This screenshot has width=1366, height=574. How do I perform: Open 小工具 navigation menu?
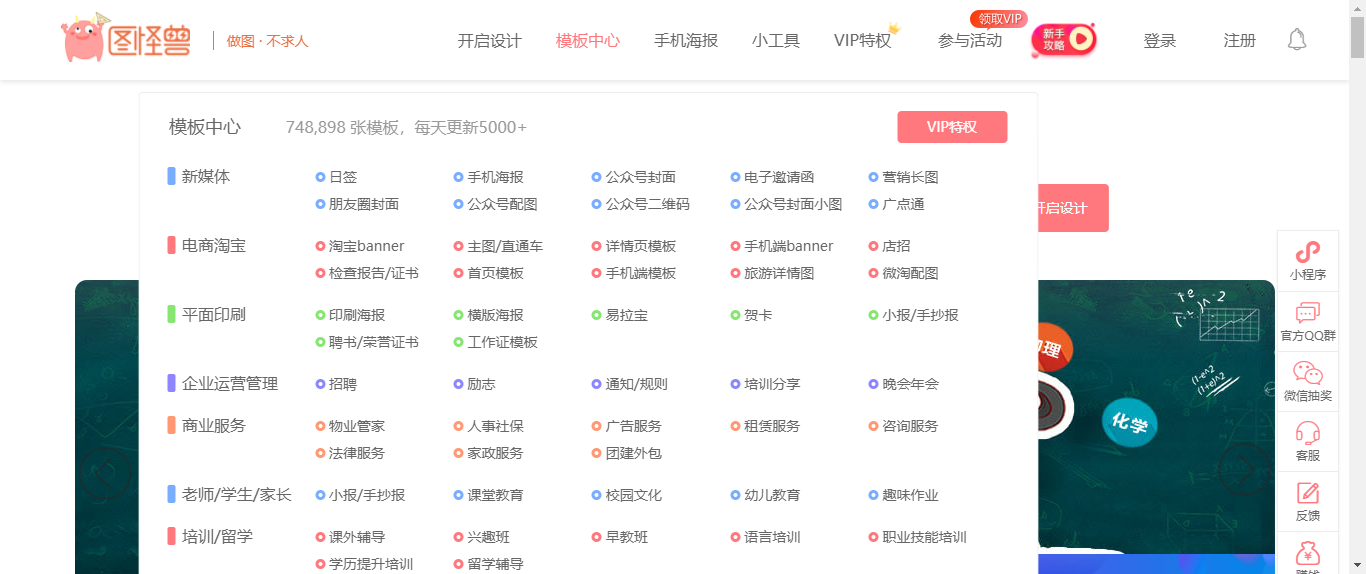point(776,41)
